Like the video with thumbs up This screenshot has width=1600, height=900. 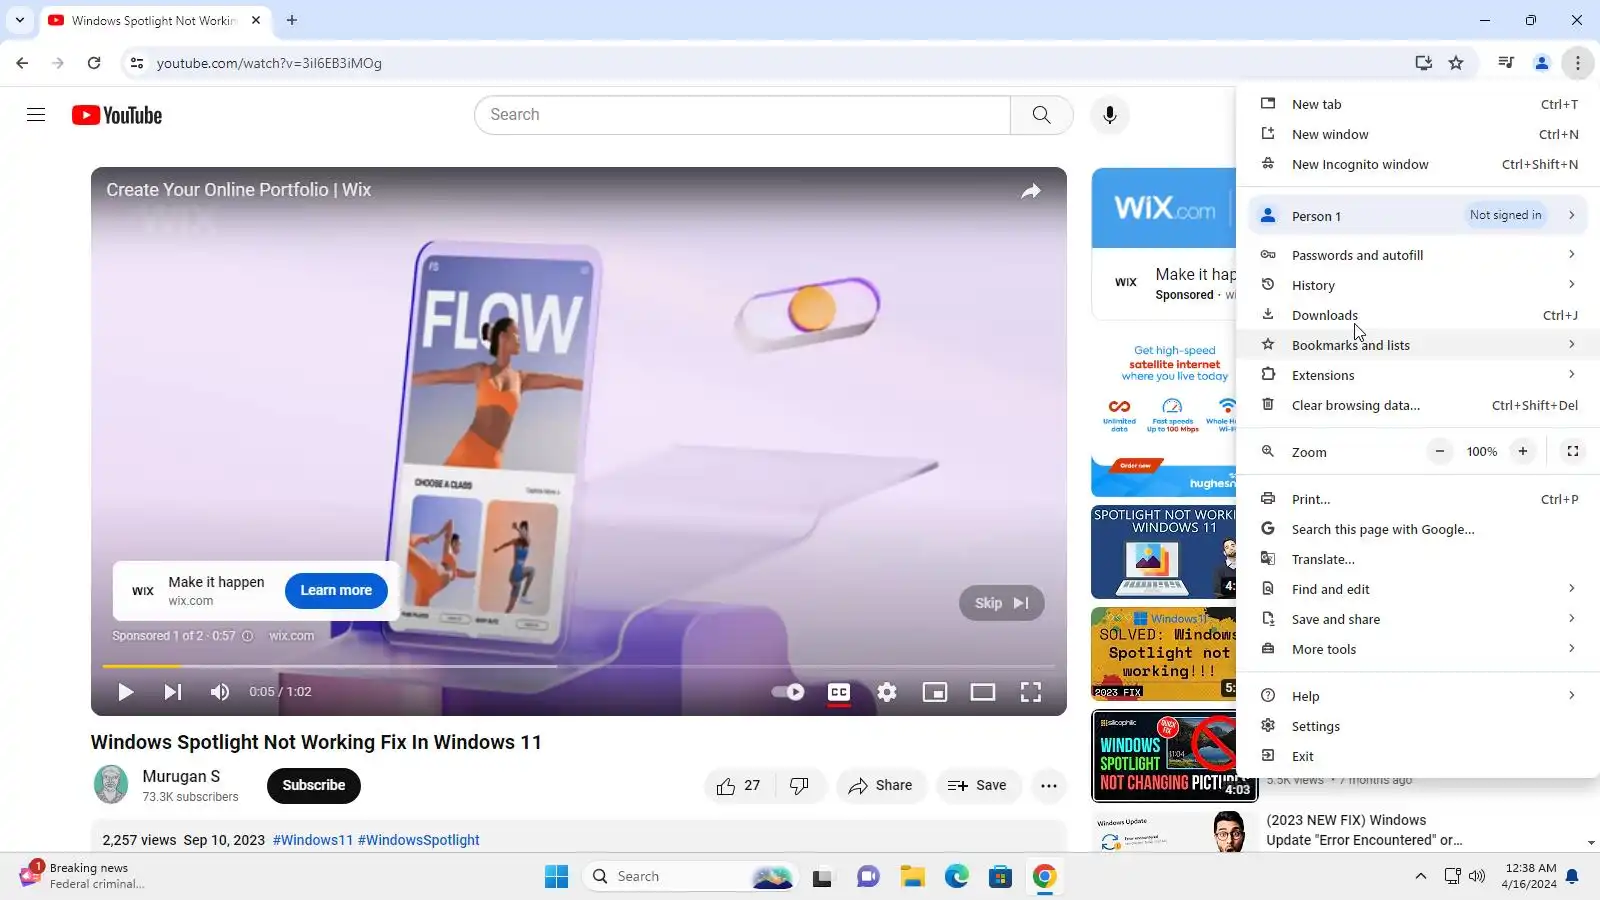point(738,786)
